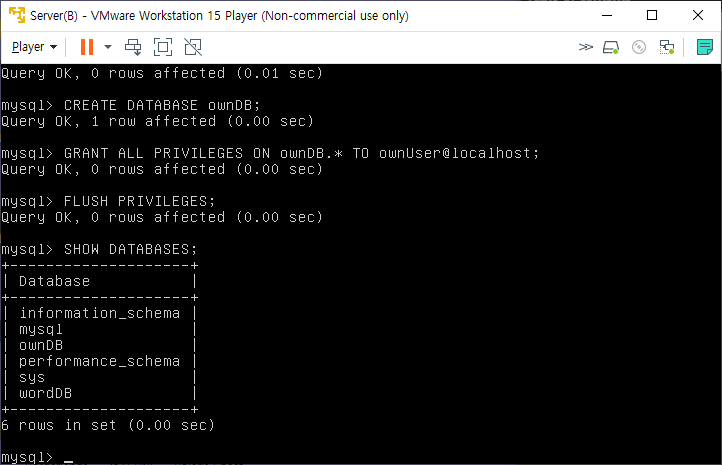Click the wordDB entry in the table
722x465 pixels.
click(x=46, y=393)
